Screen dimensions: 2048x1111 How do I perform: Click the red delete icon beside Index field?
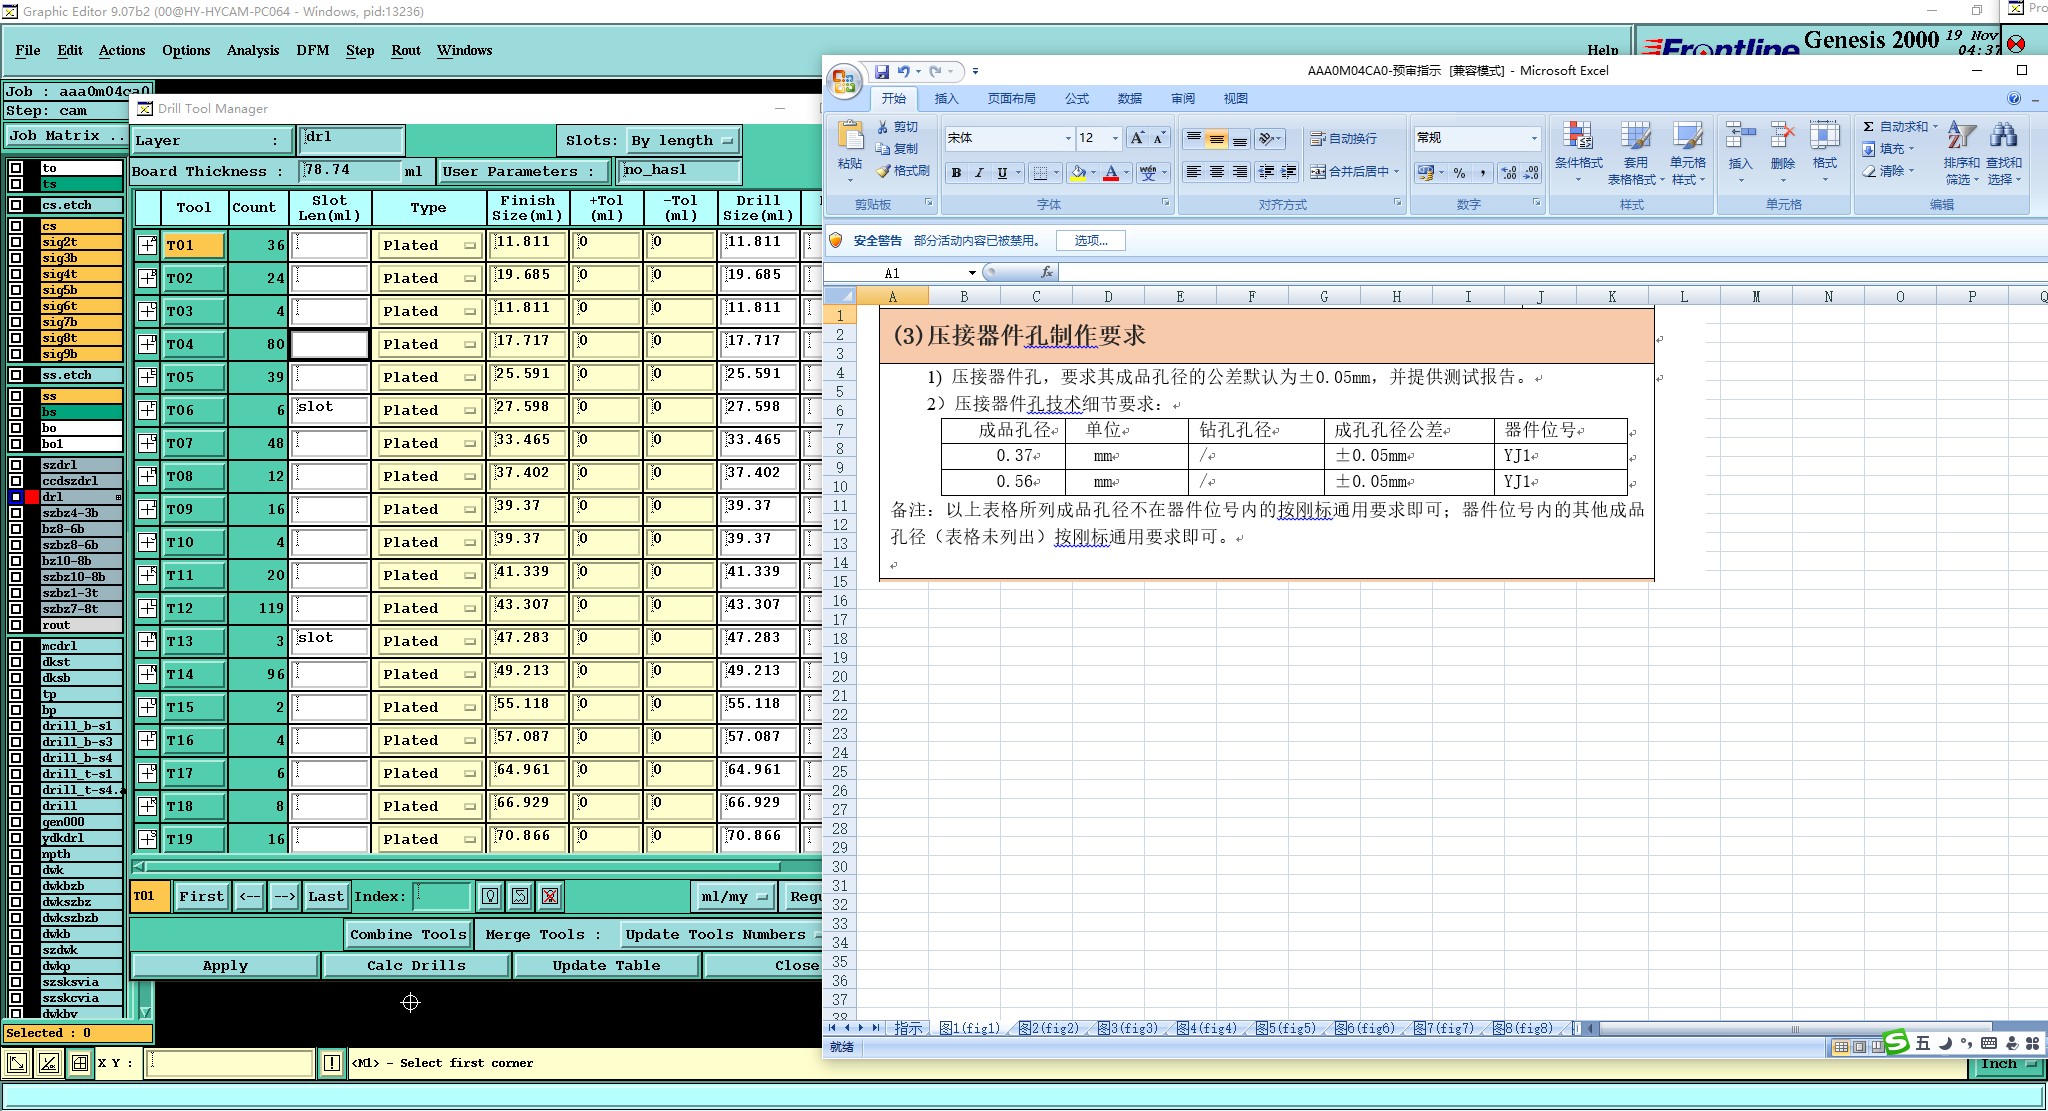(550, 896)
